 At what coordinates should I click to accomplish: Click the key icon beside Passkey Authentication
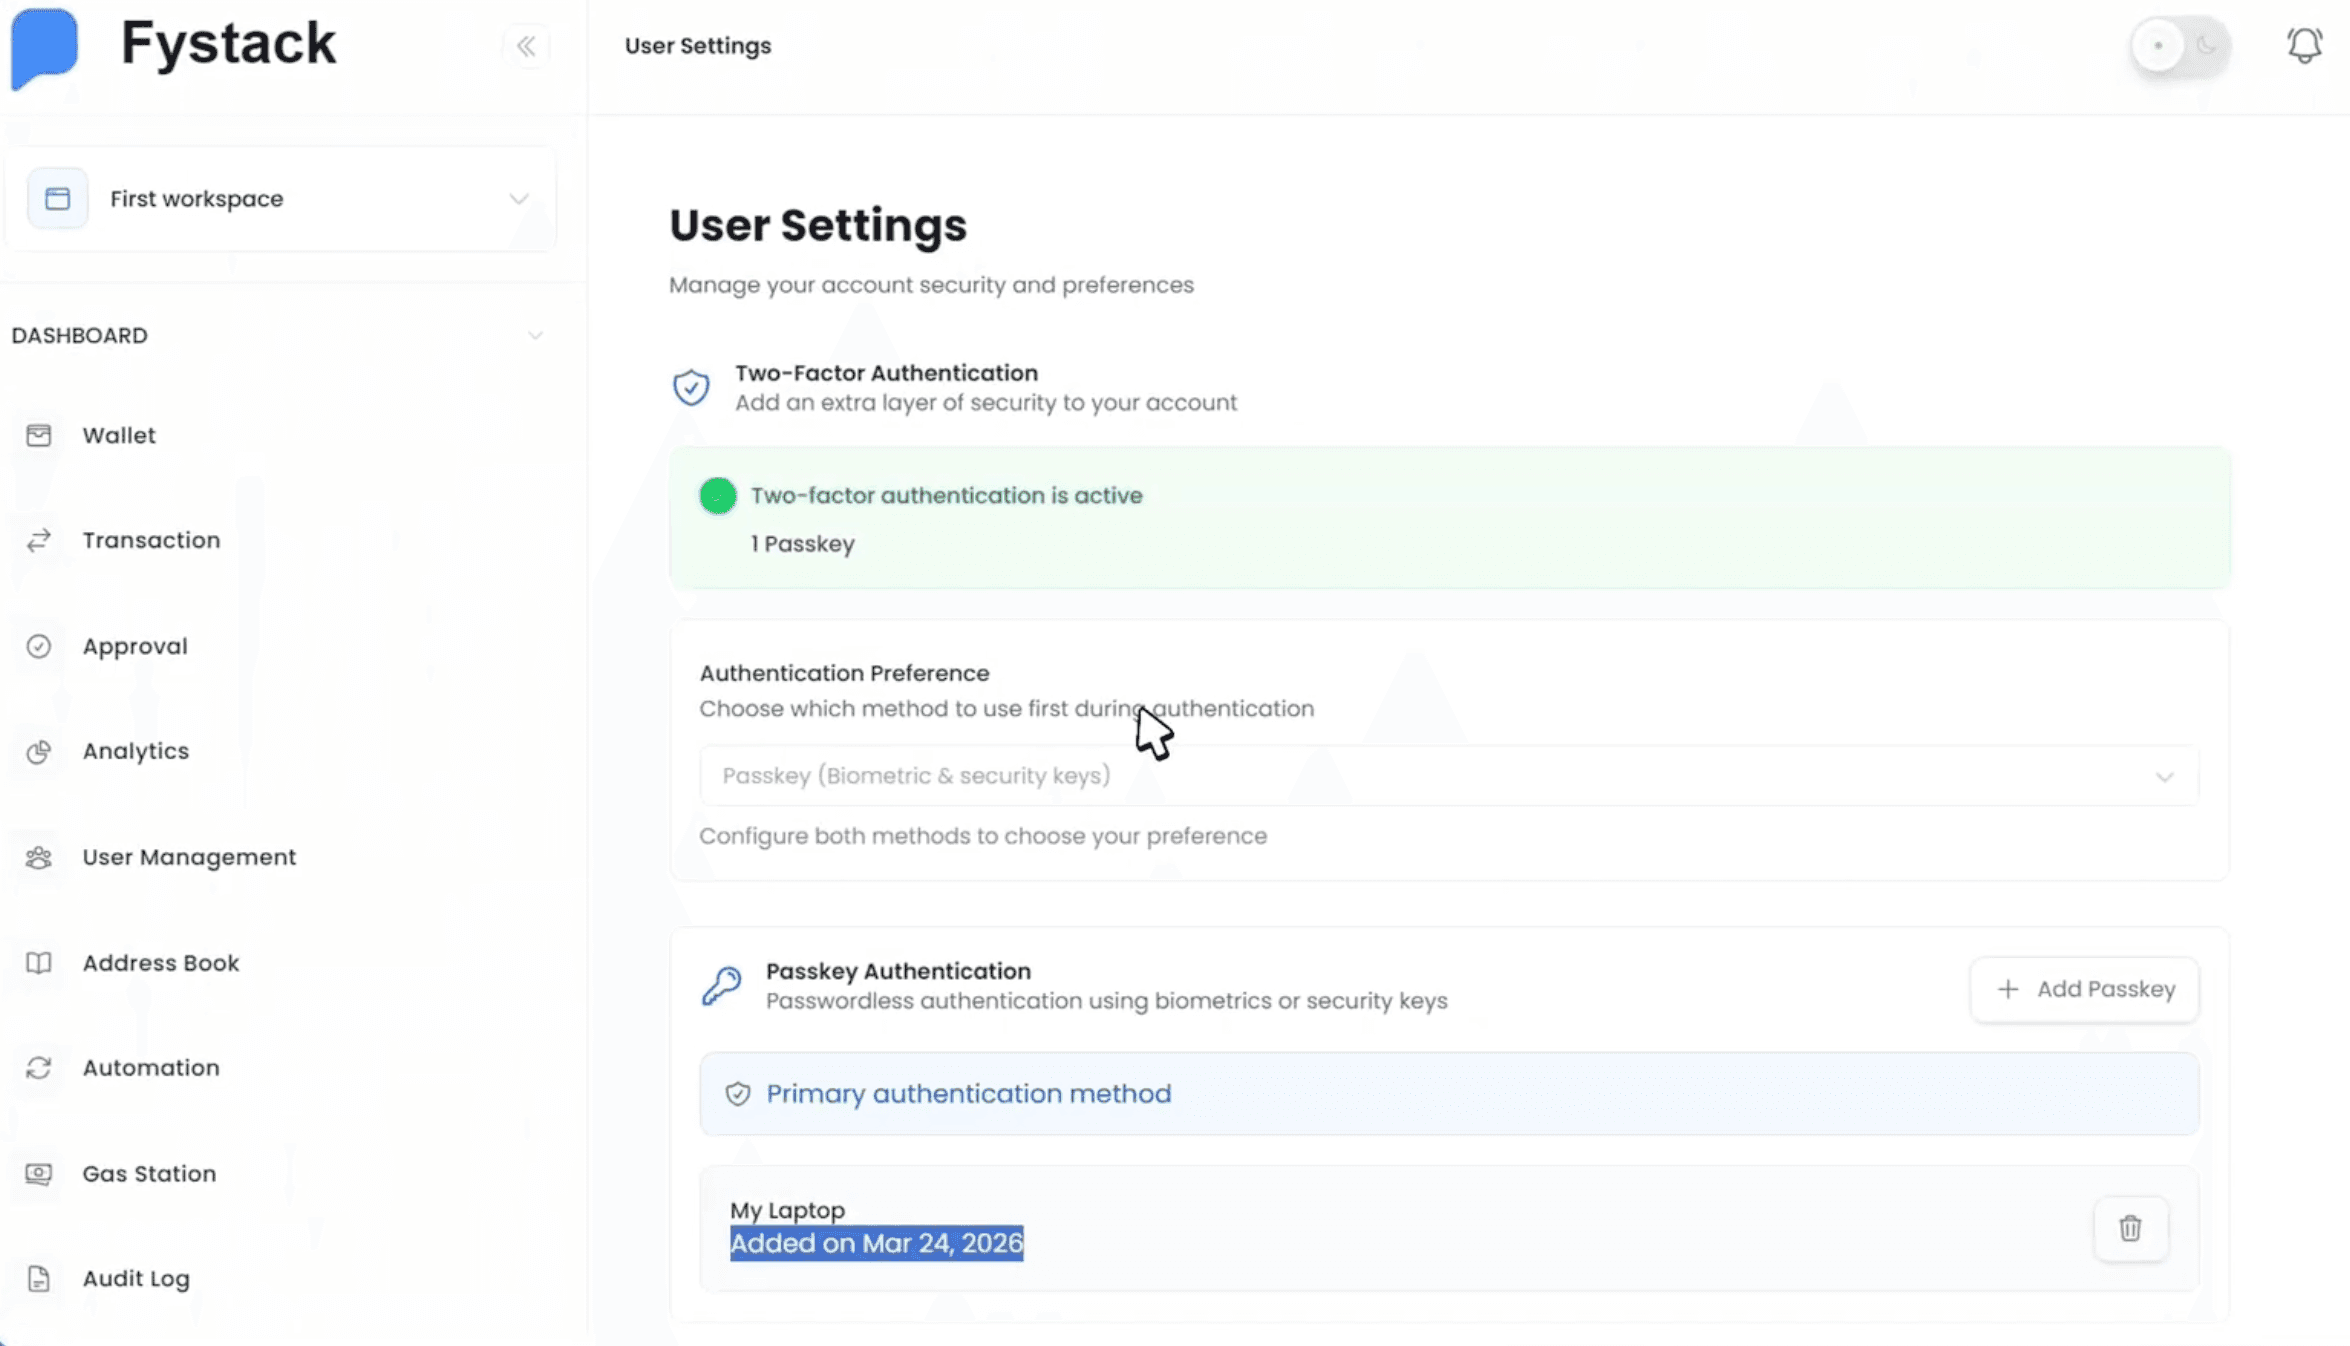pyautogui.click(x=721, y=985)
